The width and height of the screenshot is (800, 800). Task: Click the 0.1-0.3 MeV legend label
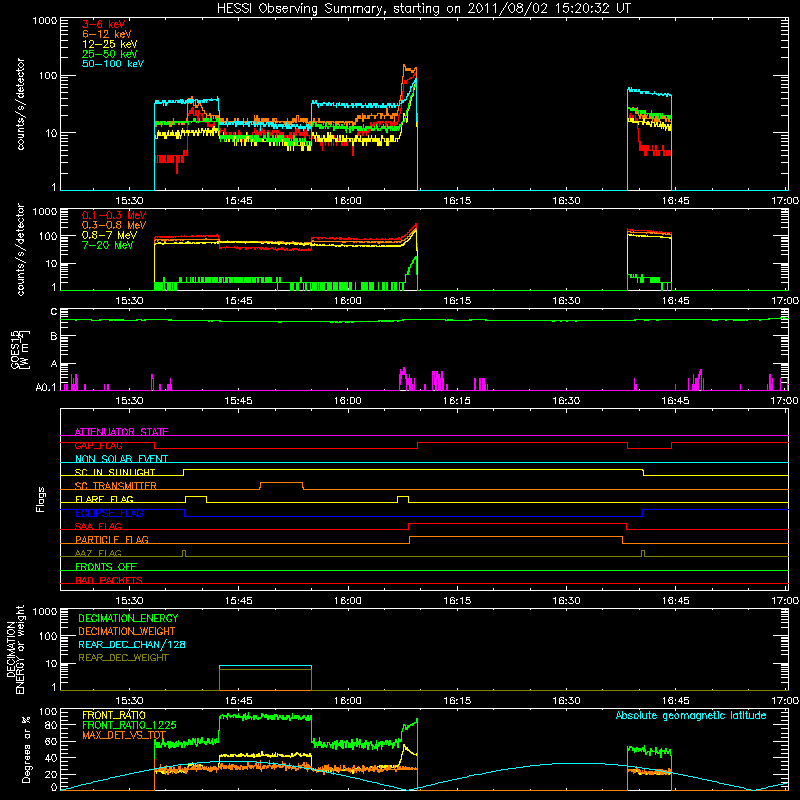tap(114, 215)
